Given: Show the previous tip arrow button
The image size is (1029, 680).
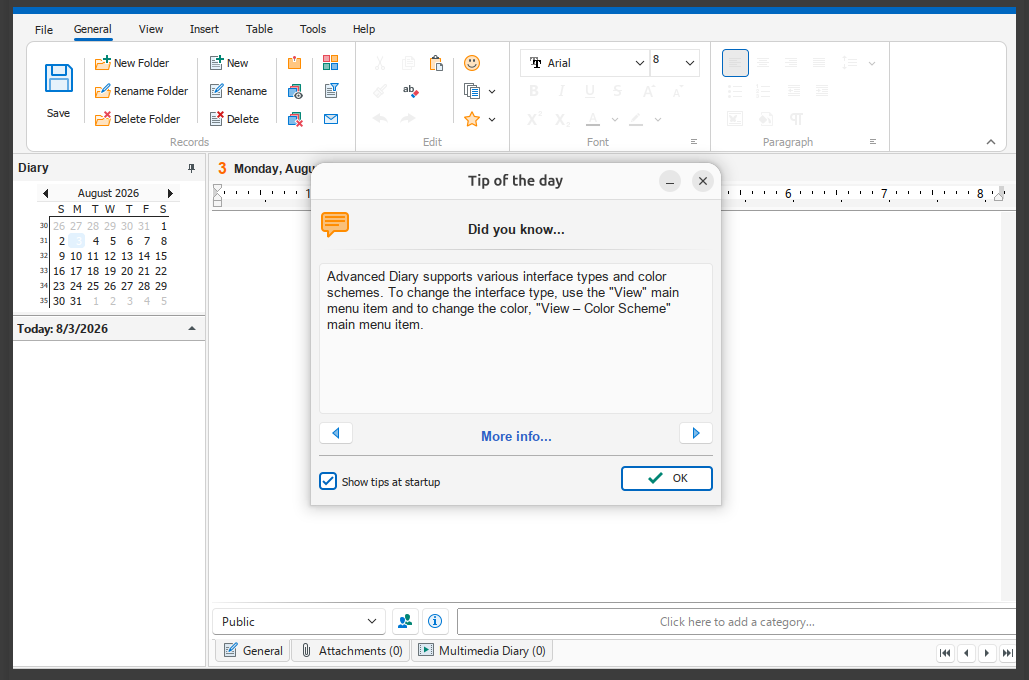Looking at the screenshot, I should click(336, 433).
